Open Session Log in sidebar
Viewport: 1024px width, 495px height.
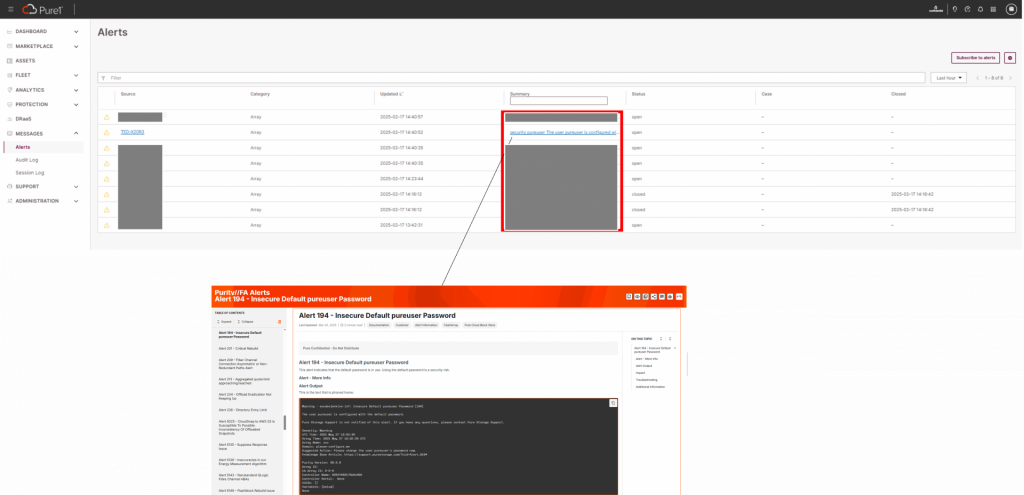29,172
